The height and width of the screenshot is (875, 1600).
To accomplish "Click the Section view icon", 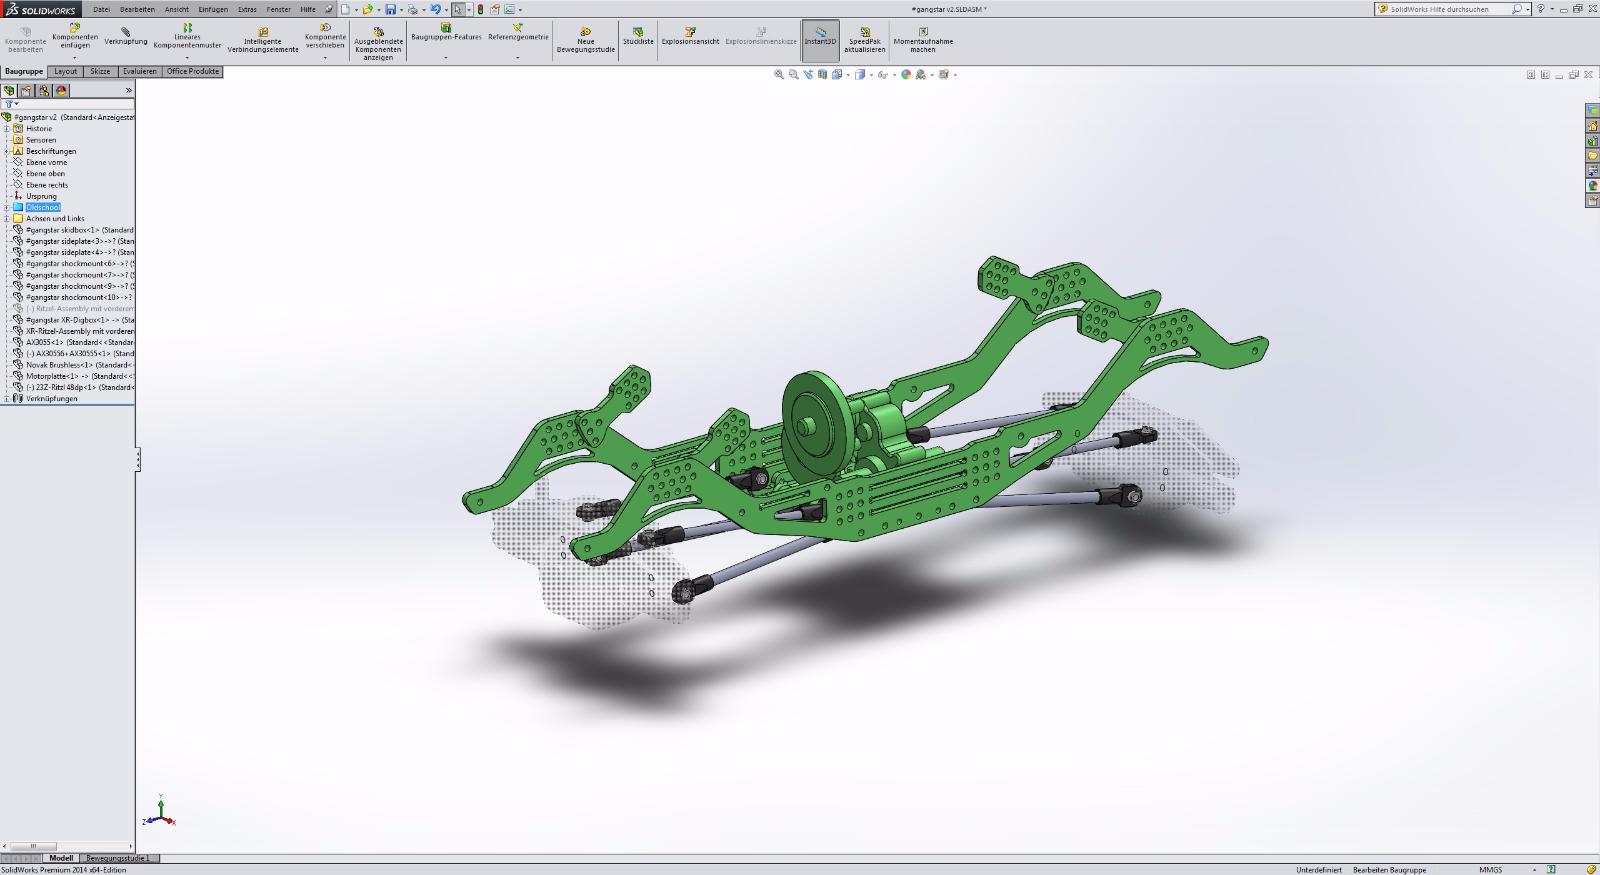I will click(823, 74).
